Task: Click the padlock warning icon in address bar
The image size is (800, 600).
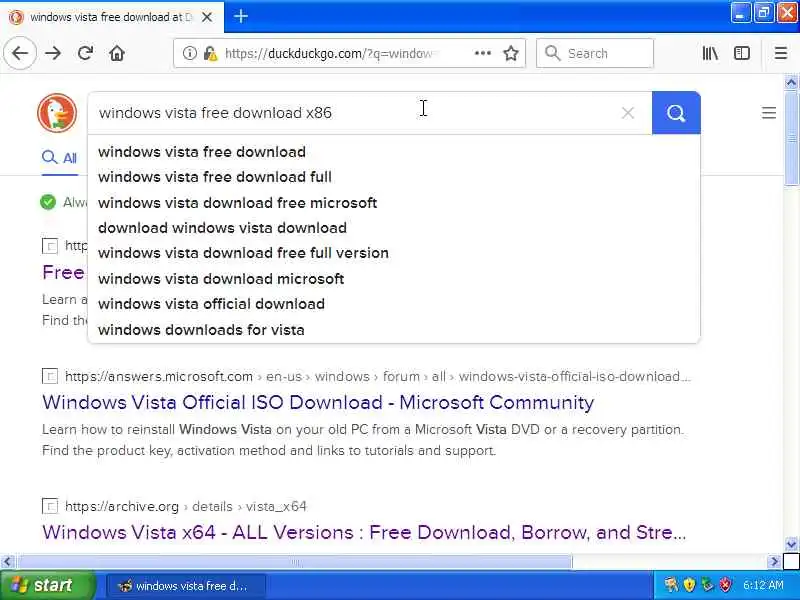Action: [210, 53]
